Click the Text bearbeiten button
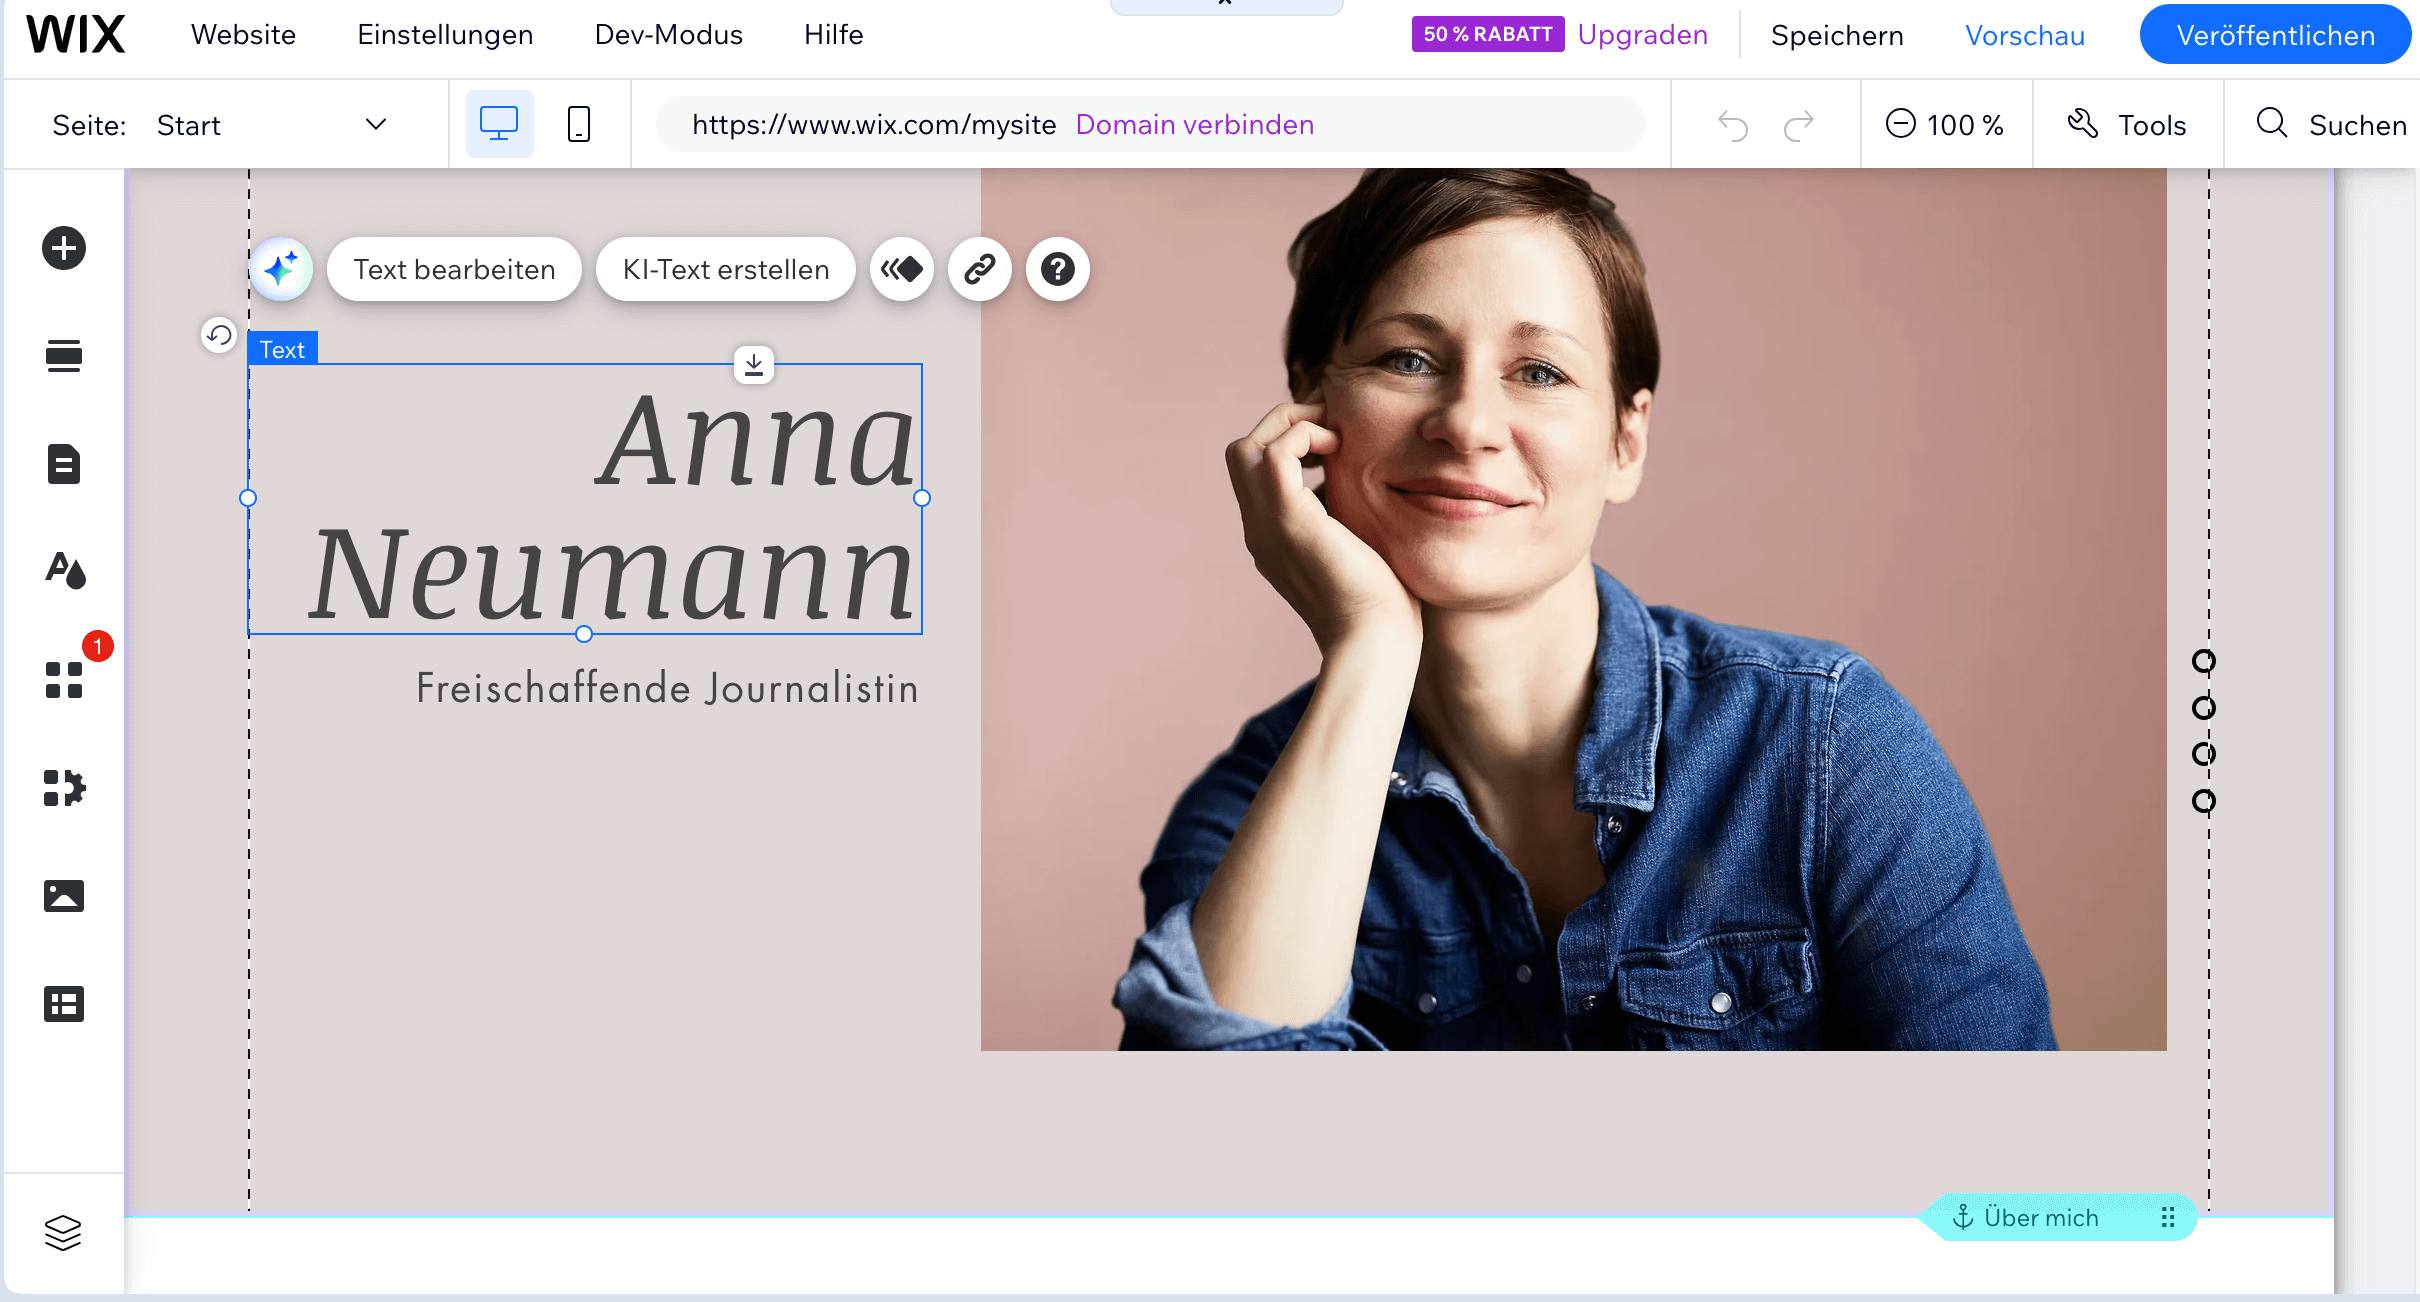Viewport: 2420px width, 1302px height. [x=454, y=269]
